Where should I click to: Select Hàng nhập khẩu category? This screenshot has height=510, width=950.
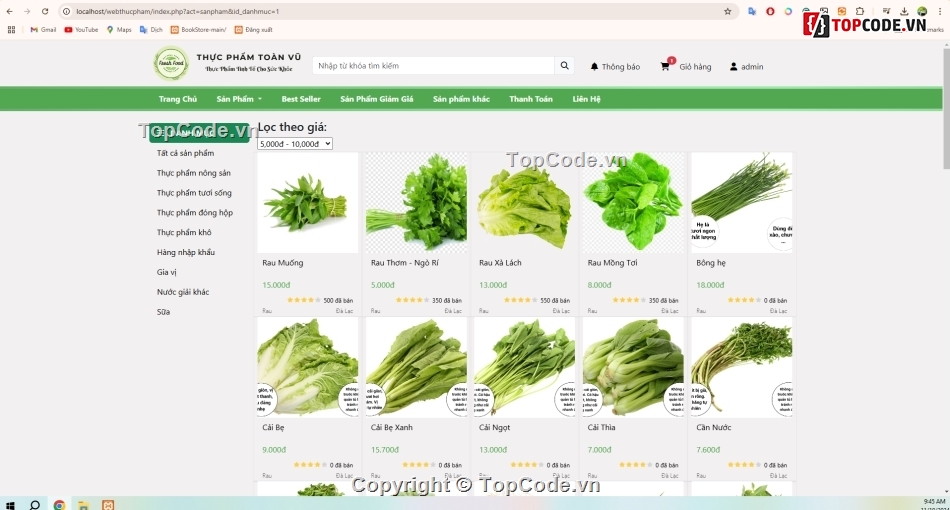click(185, 252)
